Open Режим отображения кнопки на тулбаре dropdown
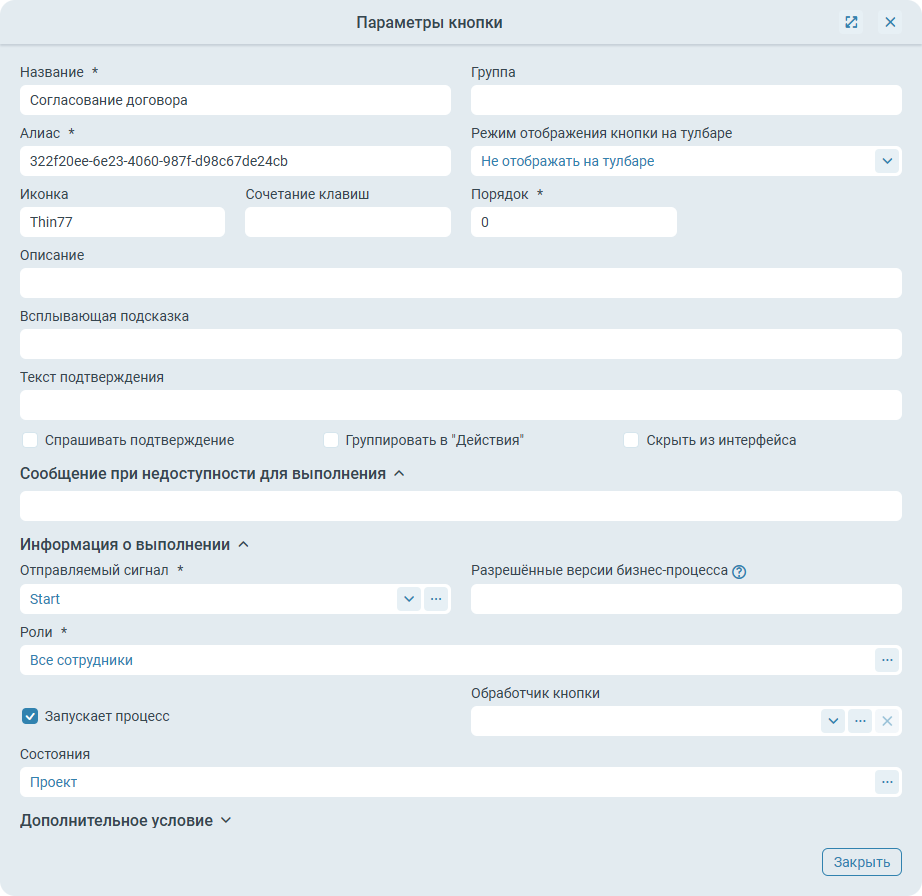 point(887,160)
